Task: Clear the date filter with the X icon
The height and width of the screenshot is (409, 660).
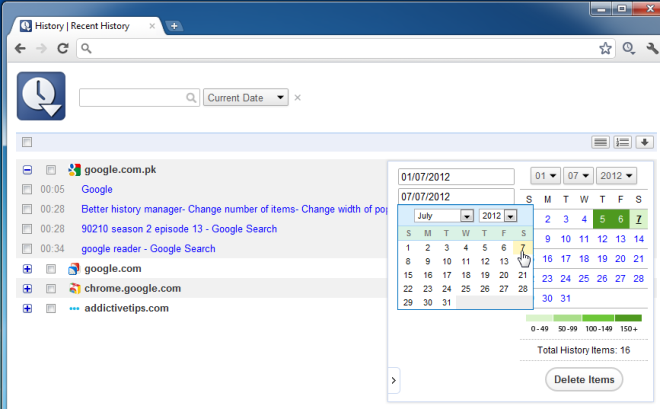Action: pos(298,98)
